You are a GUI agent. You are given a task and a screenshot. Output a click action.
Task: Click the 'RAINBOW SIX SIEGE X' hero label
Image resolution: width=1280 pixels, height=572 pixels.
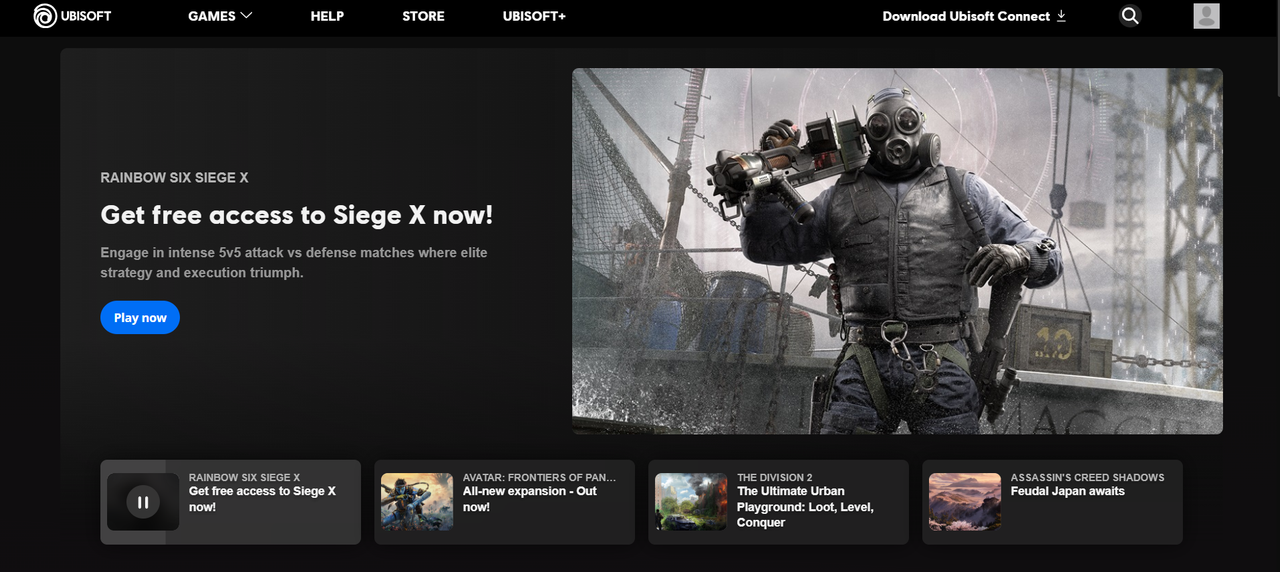(174, 178)
